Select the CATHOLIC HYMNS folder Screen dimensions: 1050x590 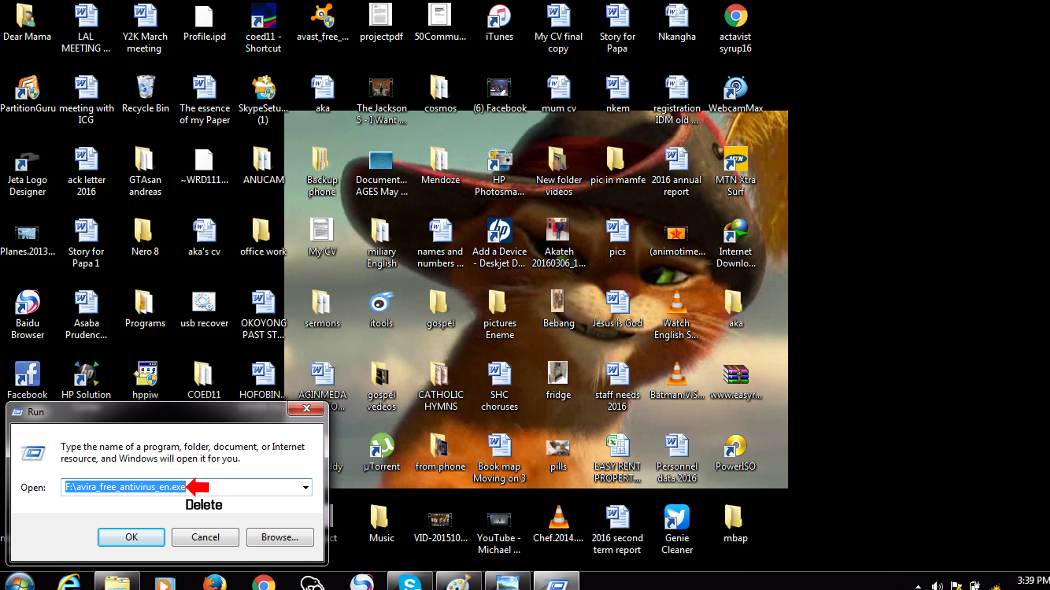point(440,386)
